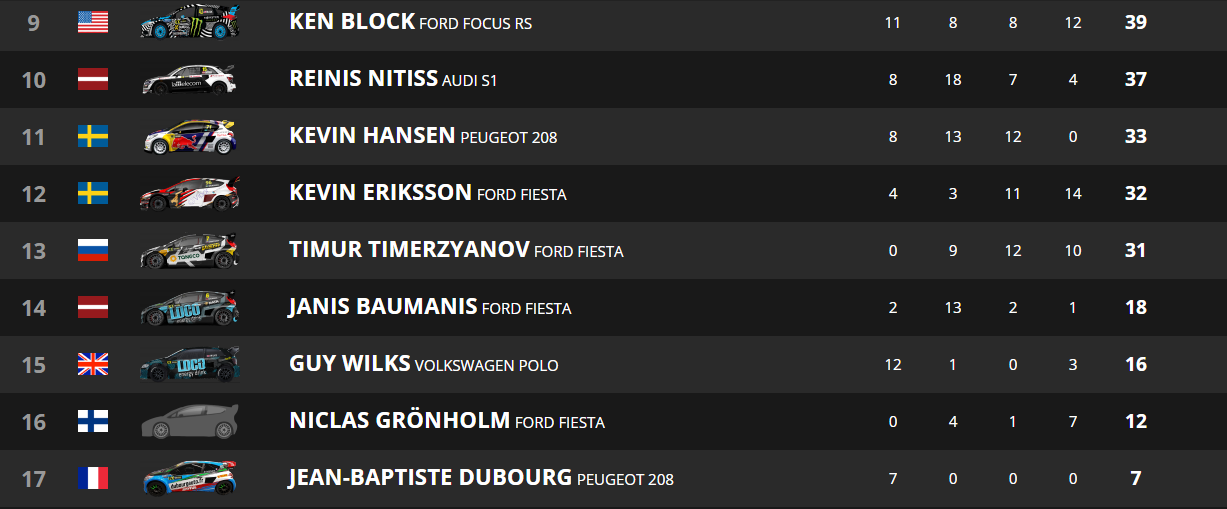
Task: Open Kevin Eriksson driver name link
Action: (x=380, y=193)
